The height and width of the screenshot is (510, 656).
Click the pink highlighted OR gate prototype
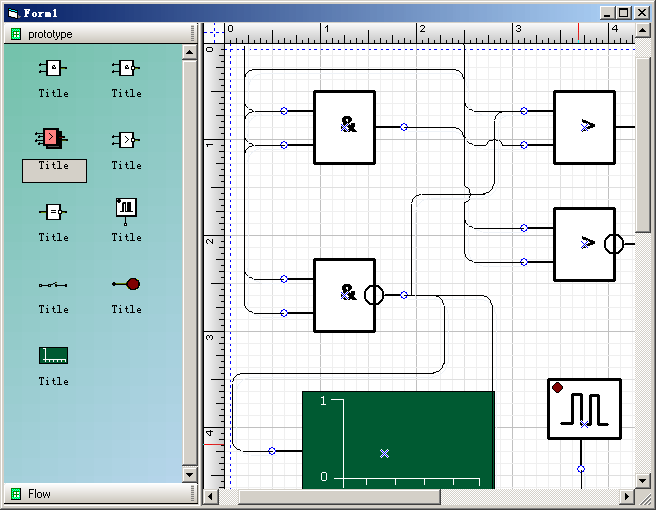click(x=53, y=137)
